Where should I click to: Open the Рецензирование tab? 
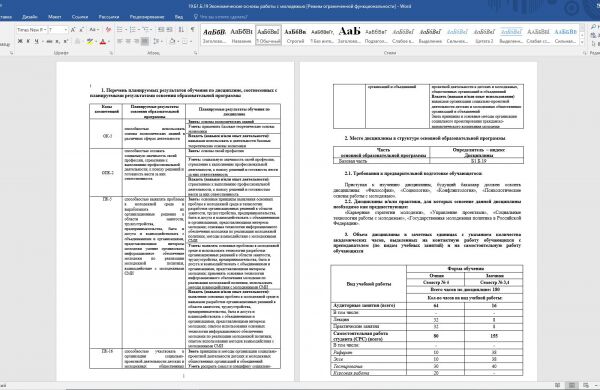(147, 17)
